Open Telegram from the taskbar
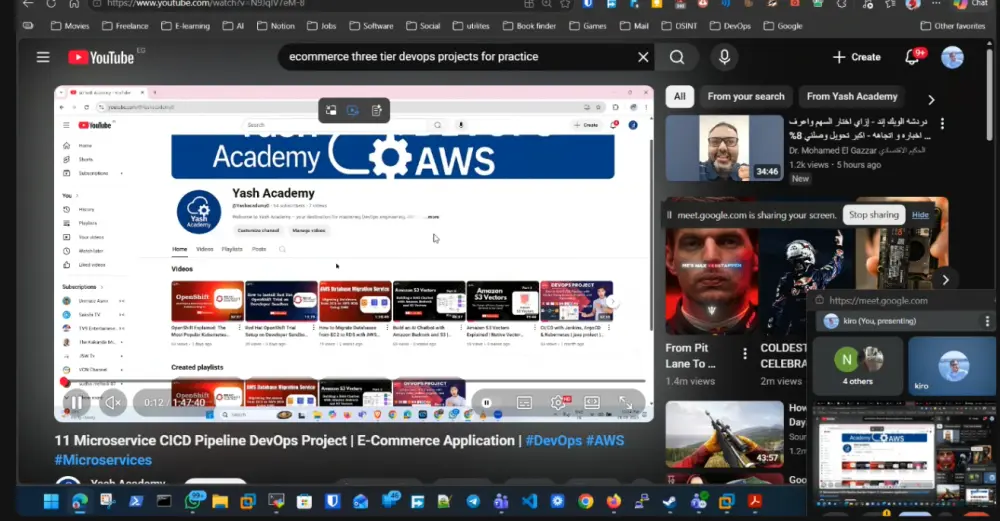 point(473,502)
